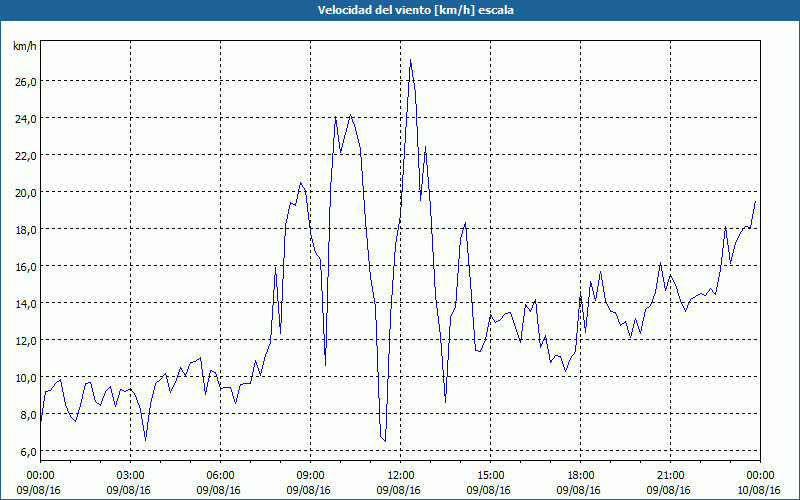Click the highest wind peak just after 12:00
This screenshot has height=500, width=800.
410,60
